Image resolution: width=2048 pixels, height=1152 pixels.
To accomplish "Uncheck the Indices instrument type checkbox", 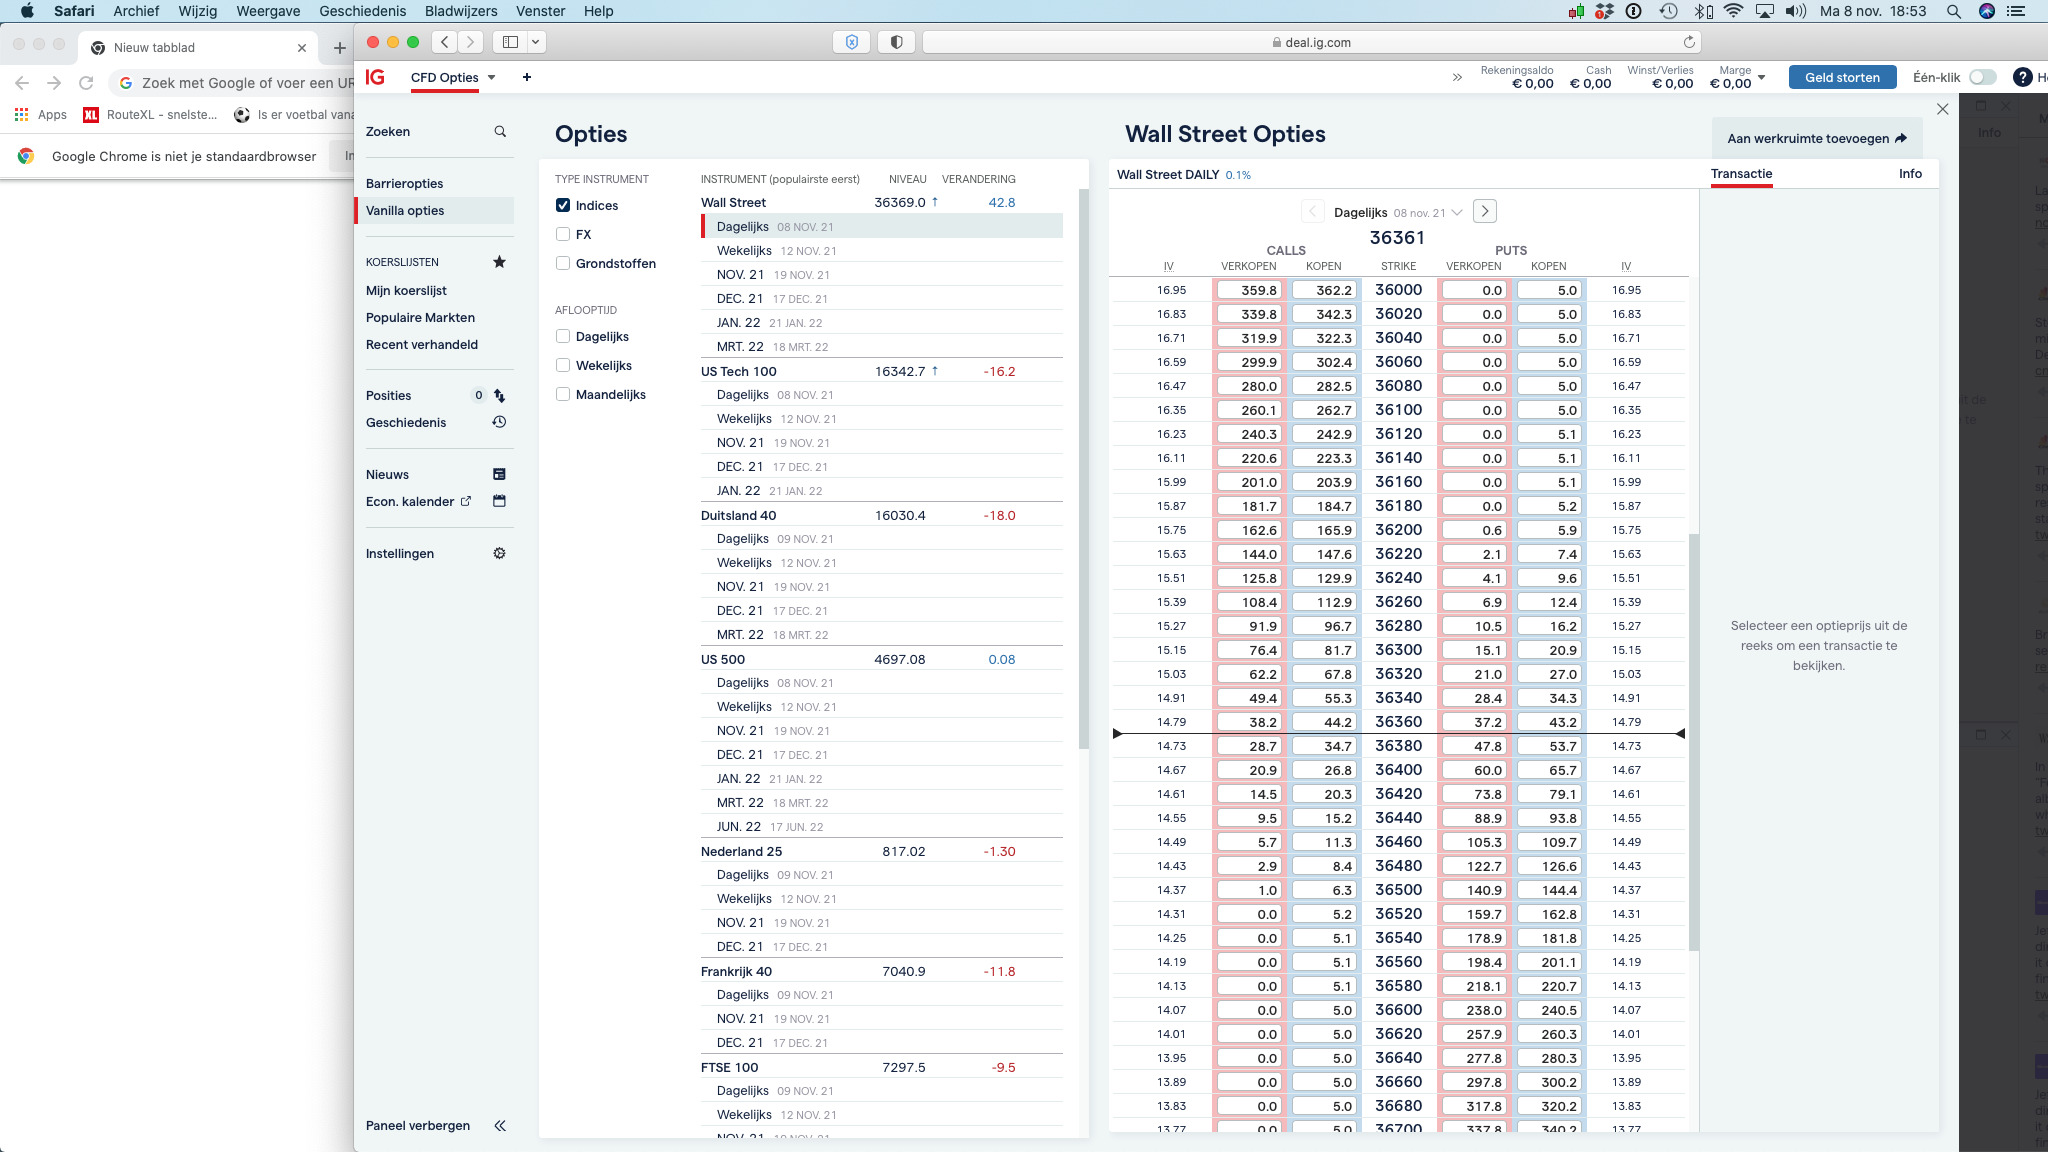I will point(563,205).
